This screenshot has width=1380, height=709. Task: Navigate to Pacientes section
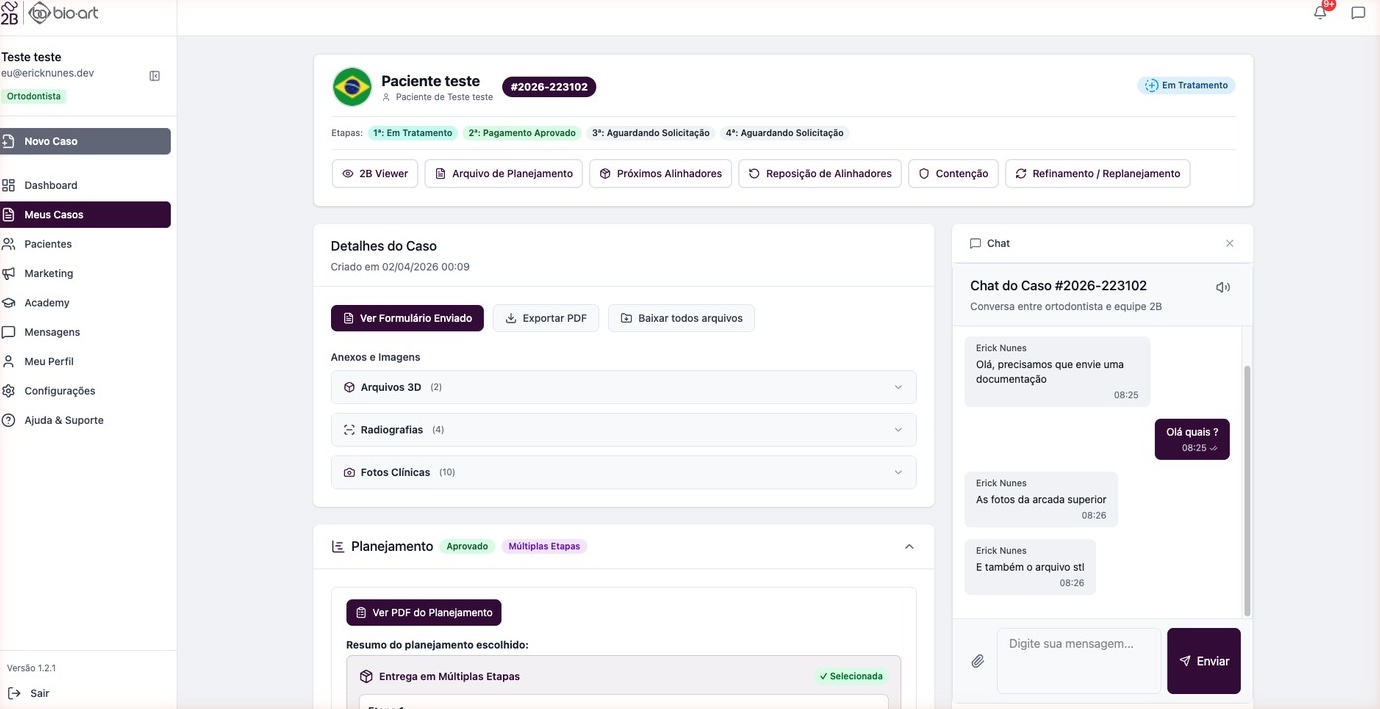click(x=86, y=244)
